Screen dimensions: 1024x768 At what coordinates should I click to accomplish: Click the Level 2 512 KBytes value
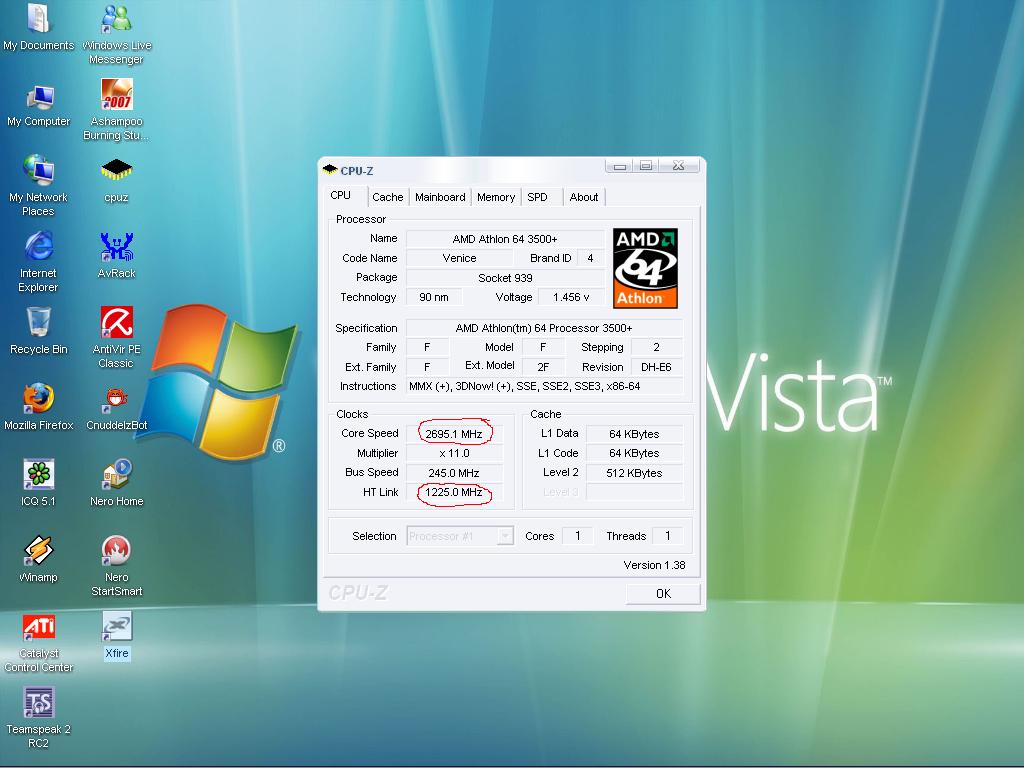(x=634, y=473)
